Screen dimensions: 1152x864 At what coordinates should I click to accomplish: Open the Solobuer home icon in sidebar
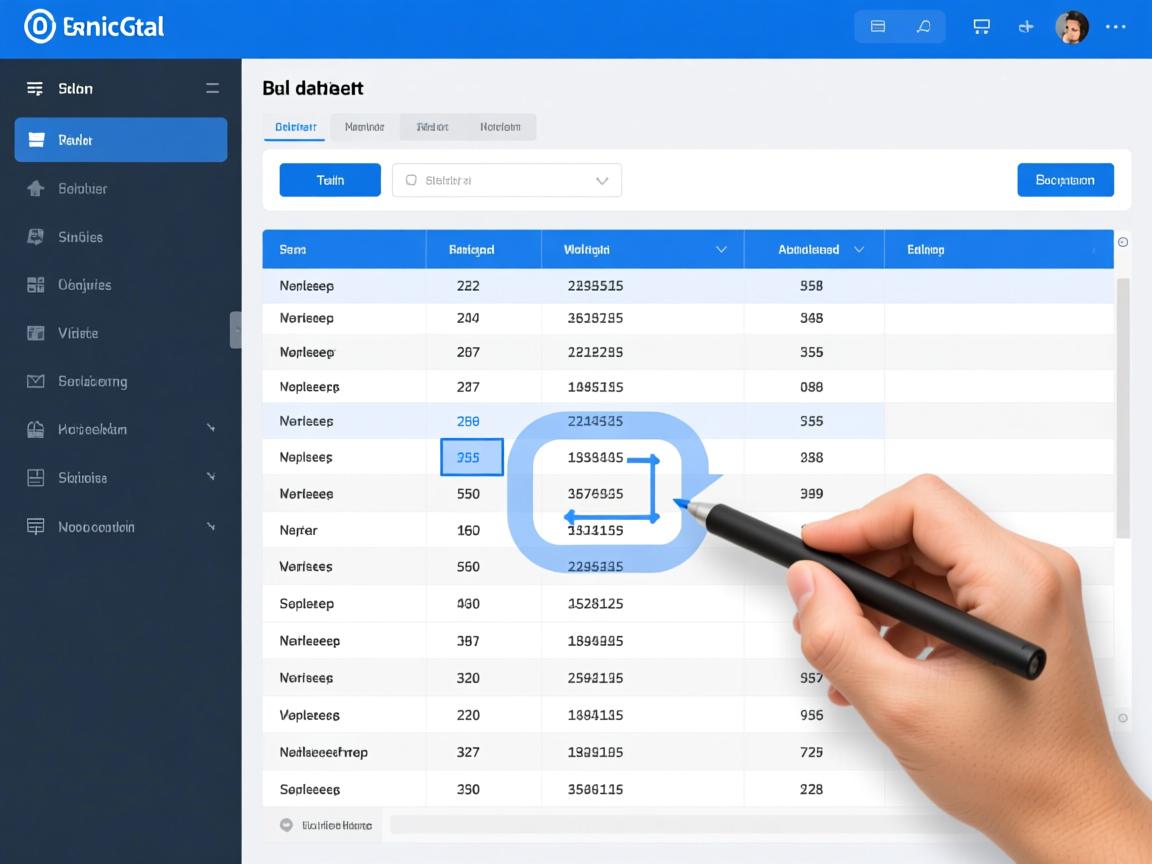pyautogui.click(x=36, y=188)
